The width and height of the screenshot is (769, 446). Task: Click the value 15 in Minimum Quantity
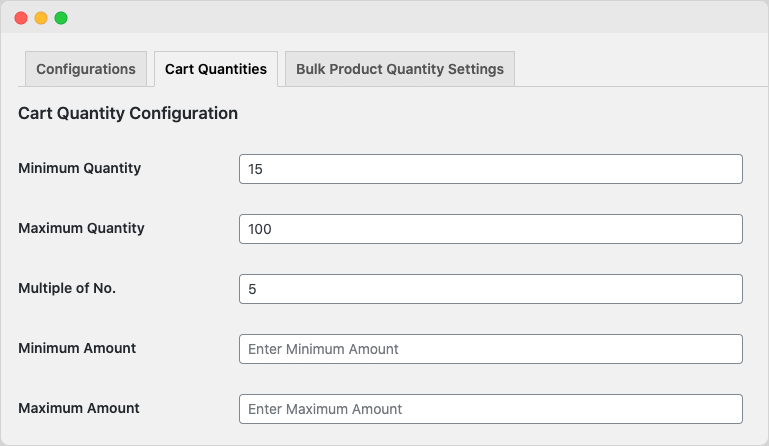(256, 169)
